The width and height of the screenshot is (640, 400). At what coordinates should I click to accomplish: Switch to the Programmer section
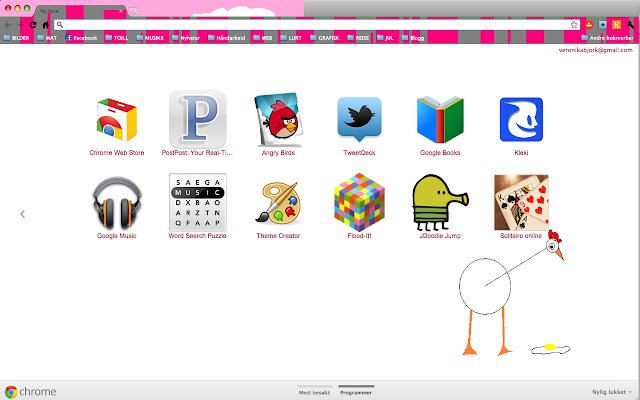pyautogui.click(x=356, y=392)
